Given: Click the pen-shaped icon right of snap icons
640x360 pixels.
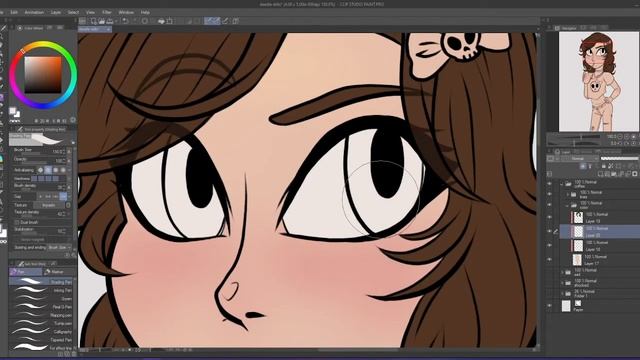Looking at the screenshot, I should click(x=225, y=21).
